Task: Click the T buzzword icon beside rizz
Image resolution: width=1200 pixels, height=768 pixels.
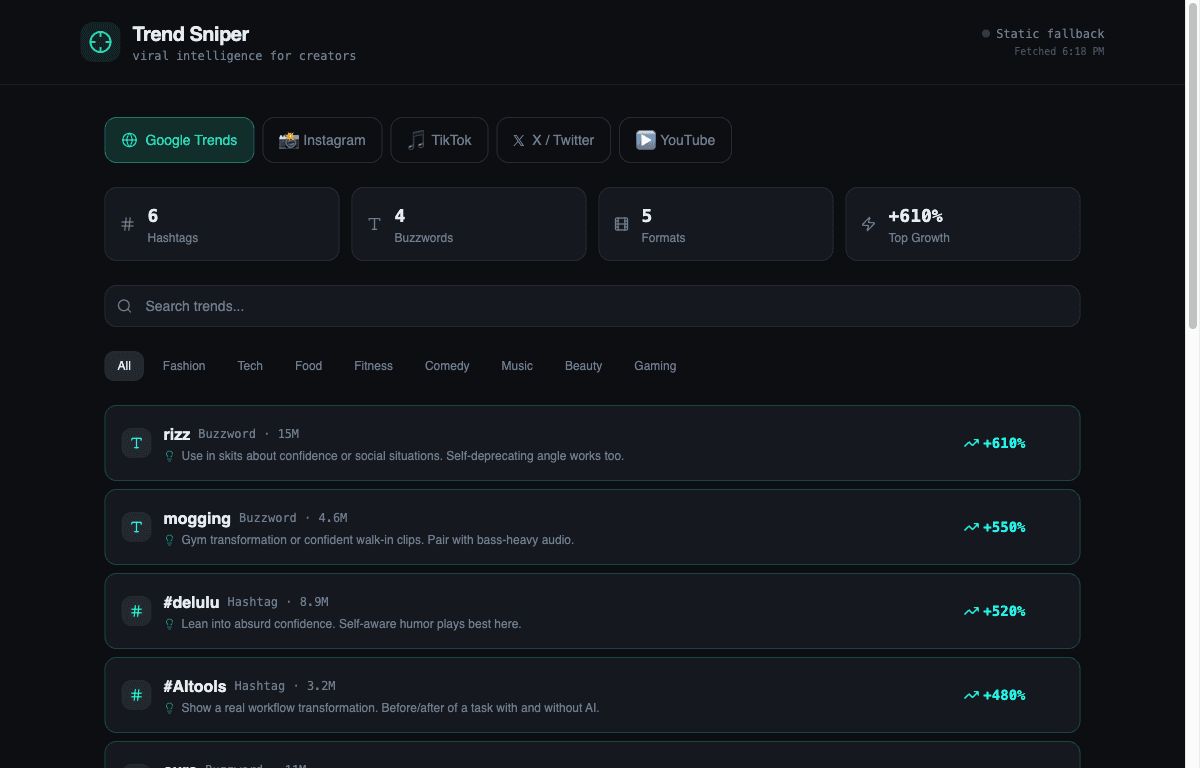Action: click(x=136, y=443)
